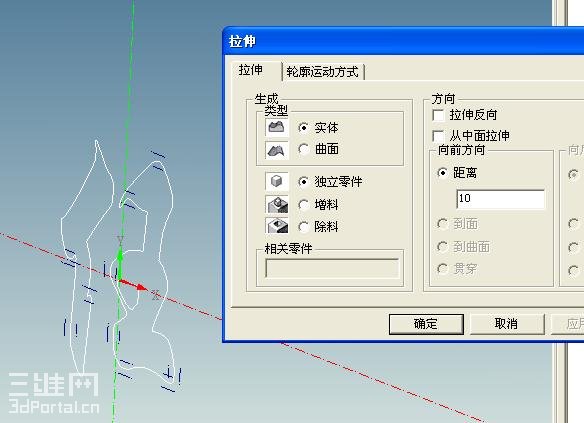The height and width of the screenshot is (423, 584).
Task: Select the 贯穿 radio option
Action: click(442, 268)
